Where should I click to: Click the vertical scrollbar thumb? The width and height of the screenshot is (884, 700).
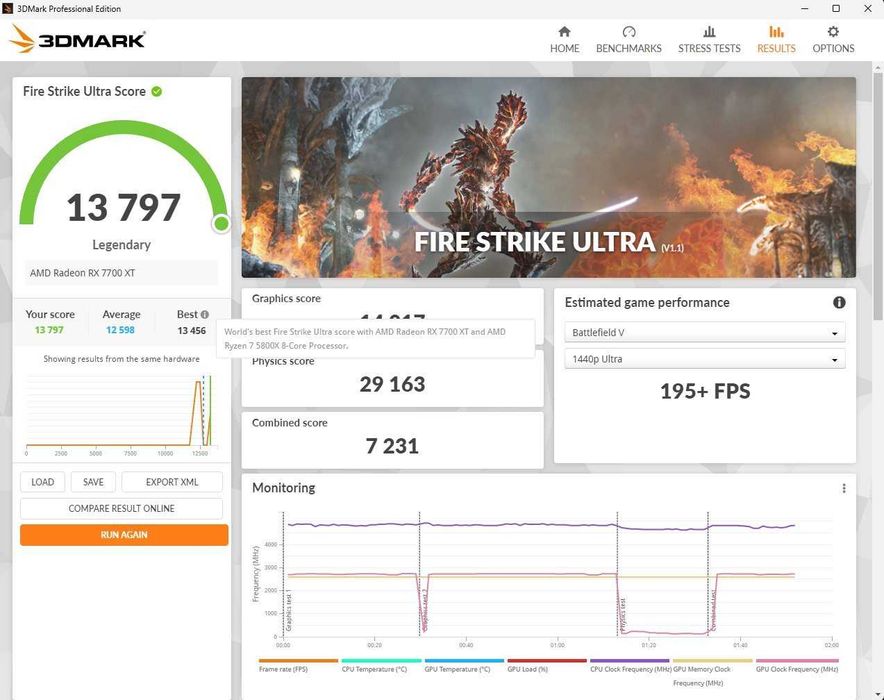pyautogui.click(x=878, y=197)
